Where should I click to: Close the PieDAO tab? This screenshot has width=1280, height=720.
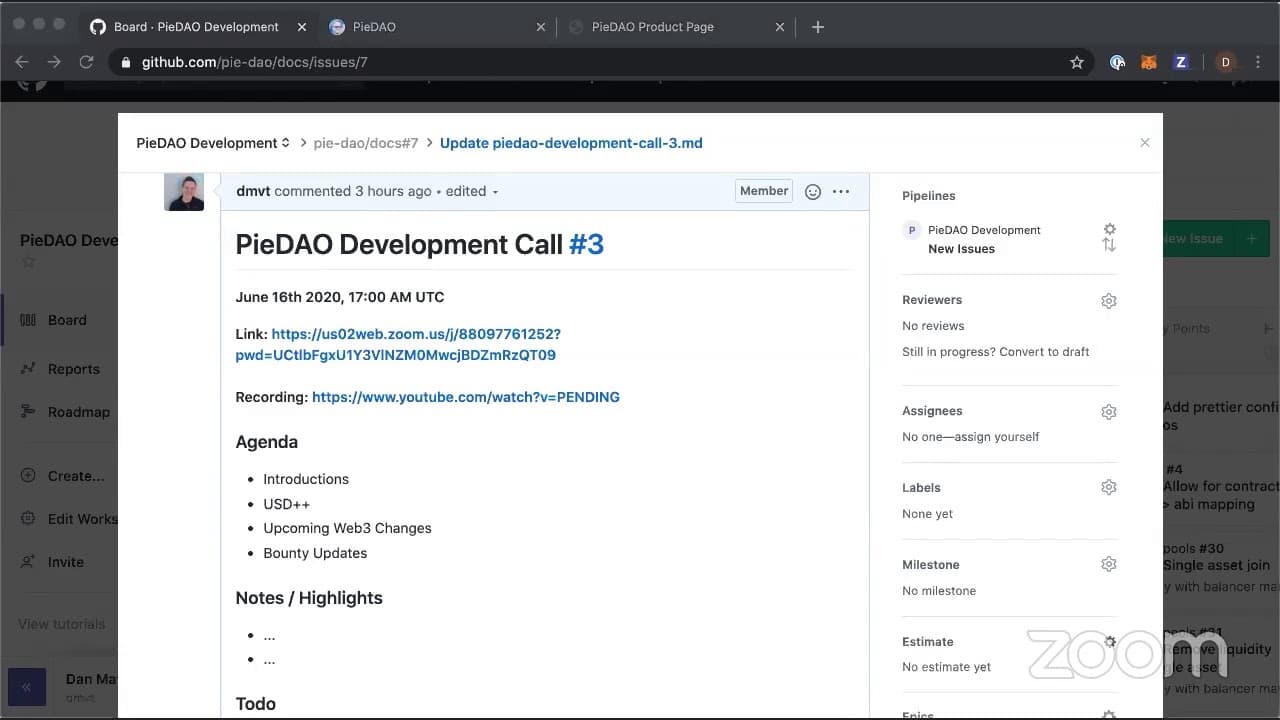(x=541, y=27)
